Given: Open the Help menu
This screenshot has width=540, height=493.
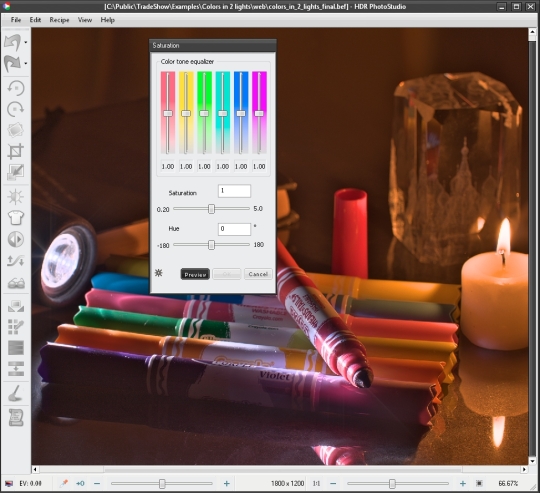Looking at the screenshot, I should click(x=107, y=20).
